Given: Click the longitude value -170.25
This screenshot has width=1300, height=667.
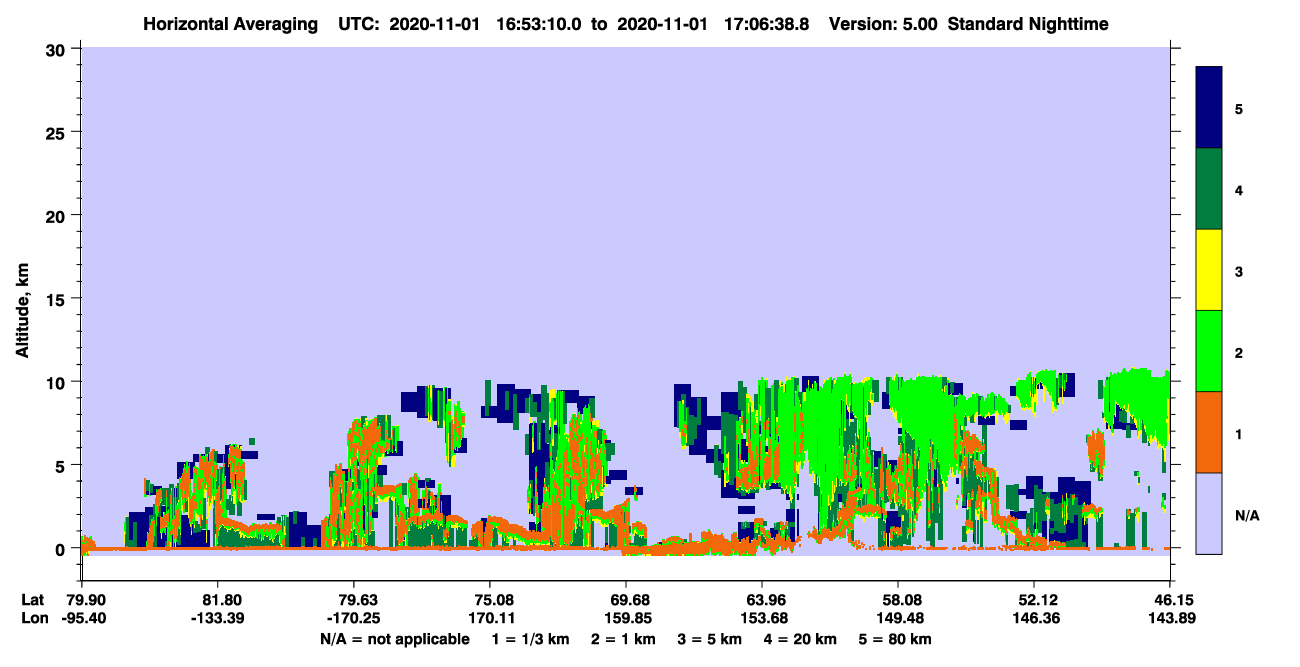Looking at the screenshot, I should [353, 618].
